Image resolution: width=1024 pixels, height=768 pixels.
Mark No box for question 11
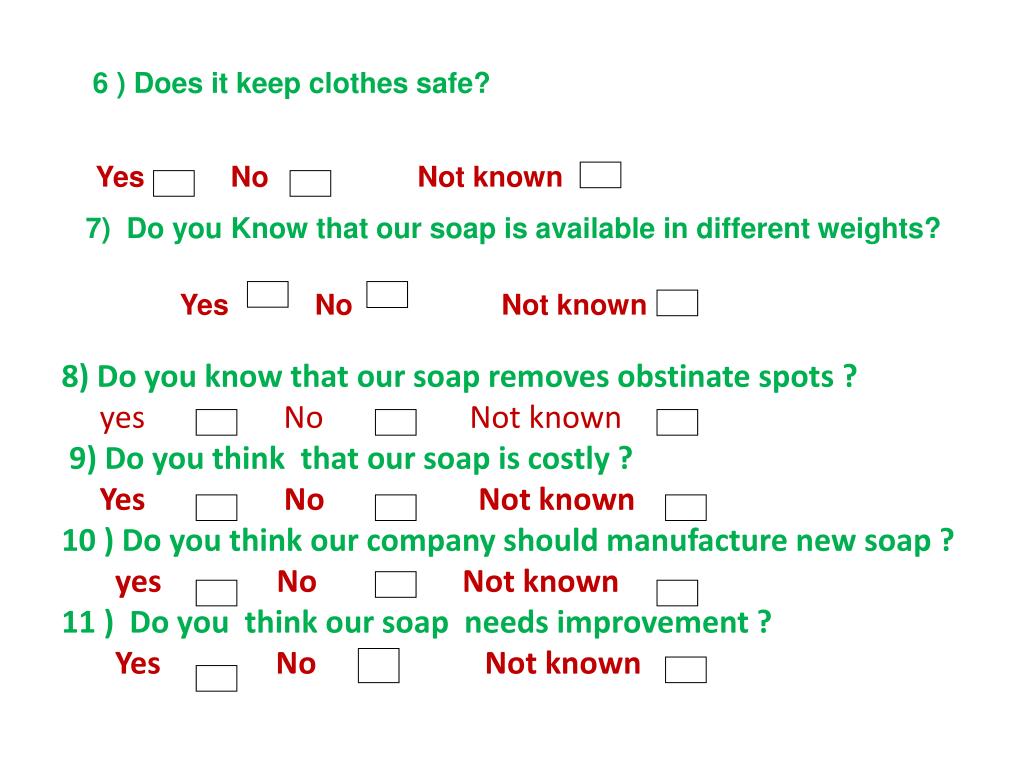click(x=379, y=665)
